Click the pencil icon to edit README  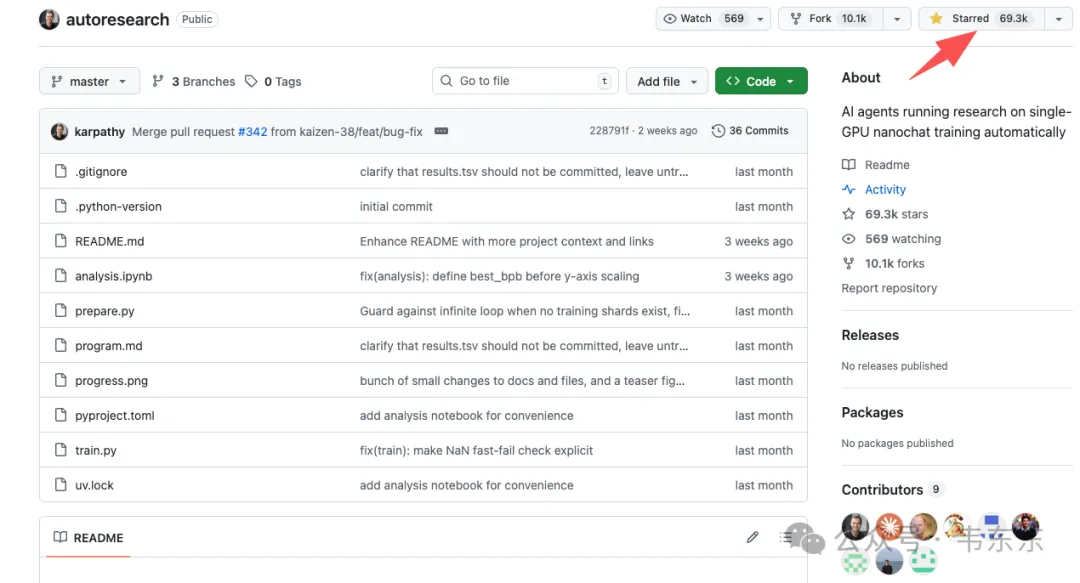click(752, 537)
